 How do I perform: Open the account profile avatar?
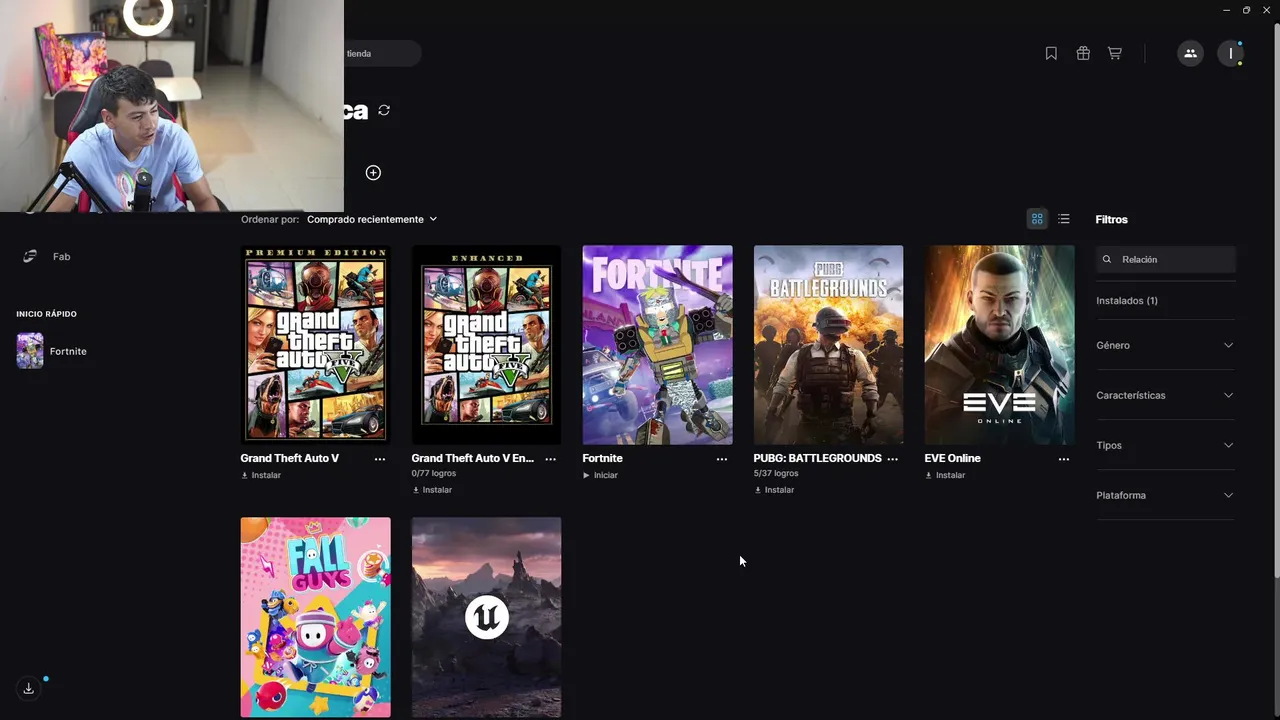click(1231, 54)
